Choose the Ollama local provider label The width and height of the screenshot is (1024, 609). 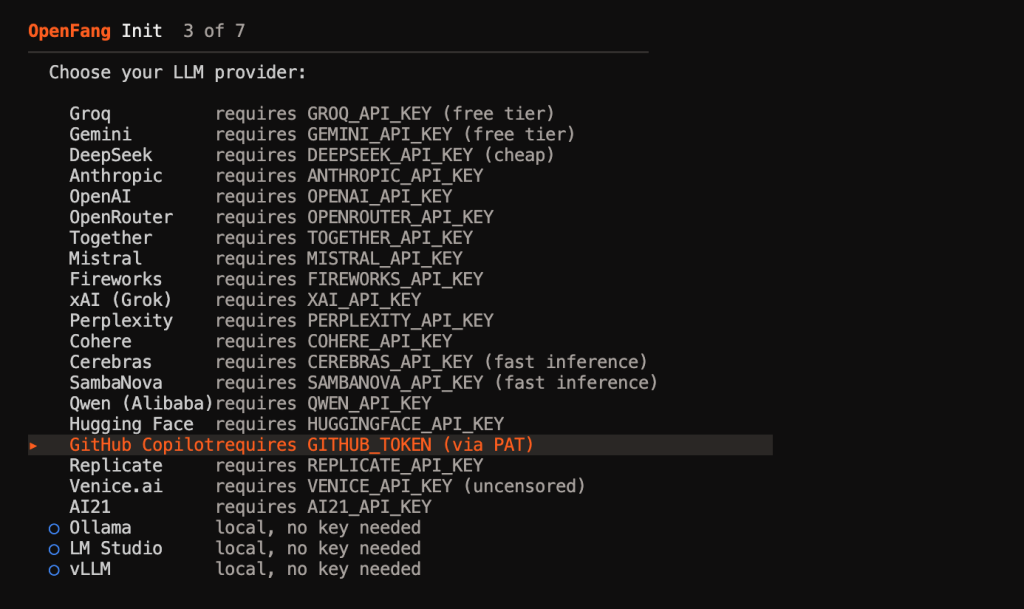click(100, 528)
